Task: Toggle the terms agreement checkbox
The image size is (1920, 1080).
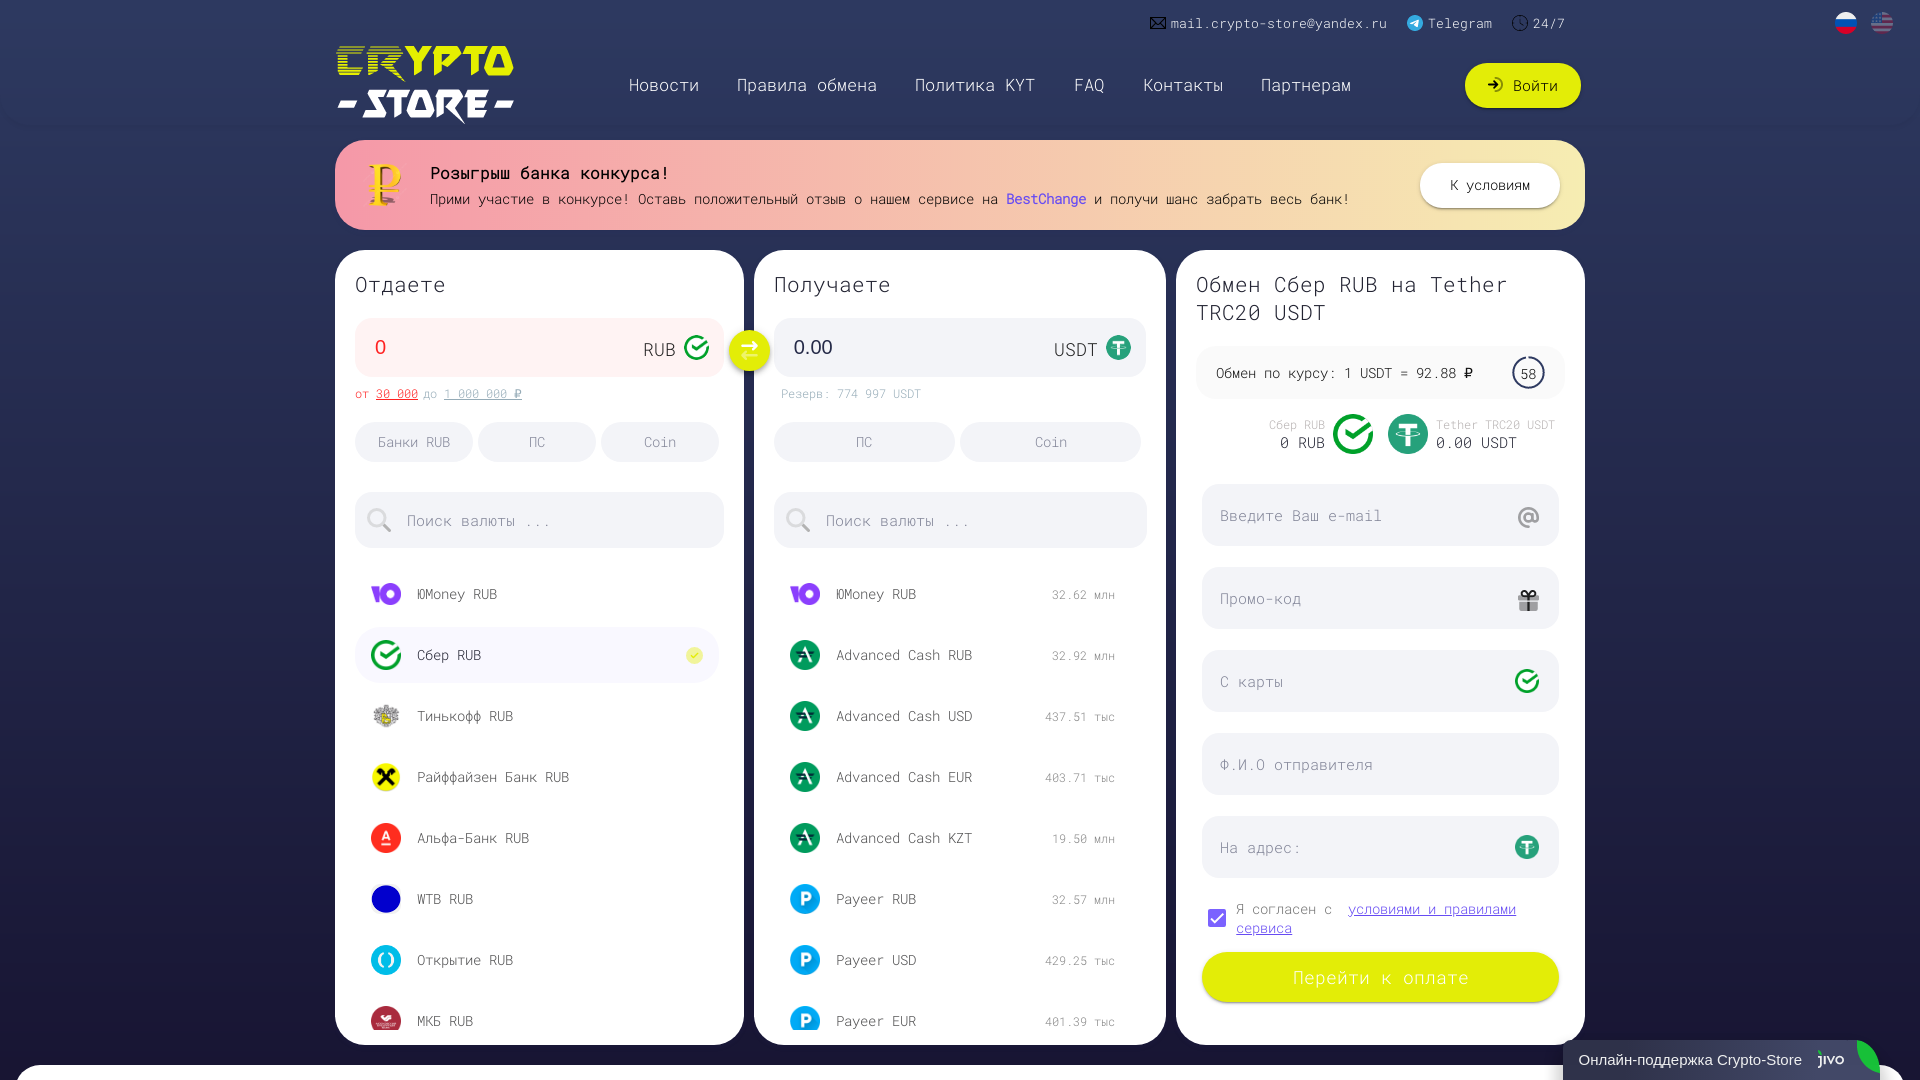Action: click(x=1217, y=918)
